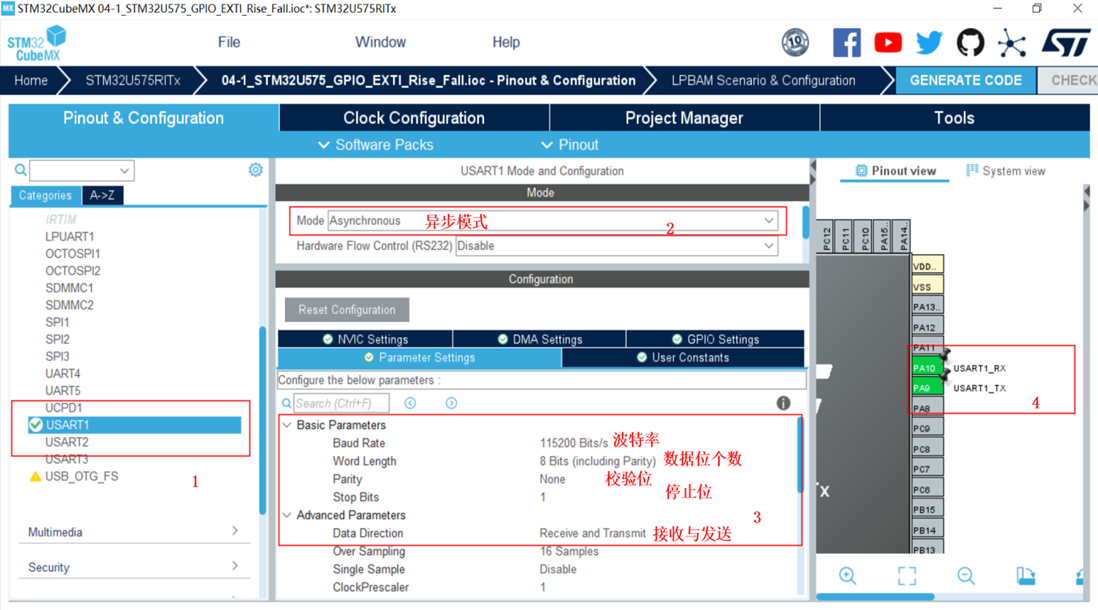Open the Facebook icon link
This screenshot has height=610, width=1098.
(x=847, y=43)
